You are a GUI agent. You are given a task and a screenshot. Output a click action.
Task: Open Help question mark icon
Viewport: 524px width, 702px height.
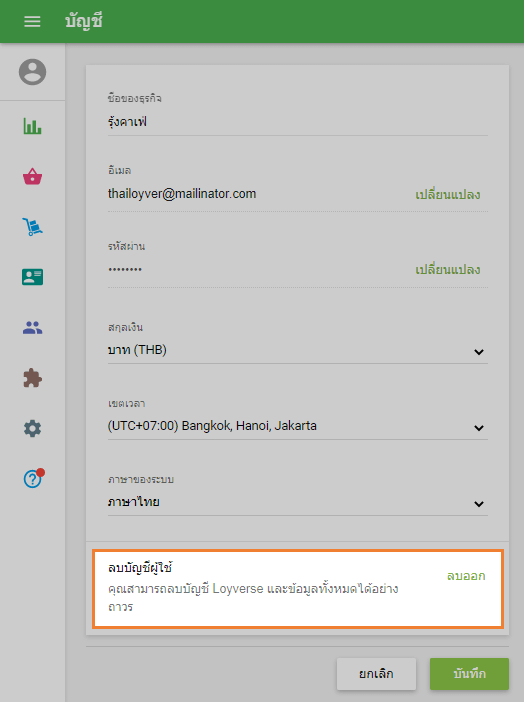pos(33,479)
